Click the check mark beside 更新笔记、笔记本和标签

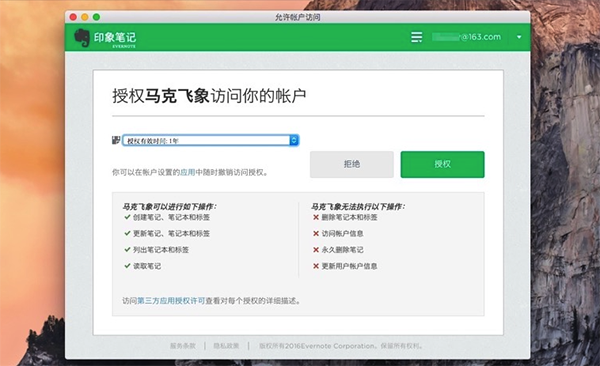tap(127, 233)
